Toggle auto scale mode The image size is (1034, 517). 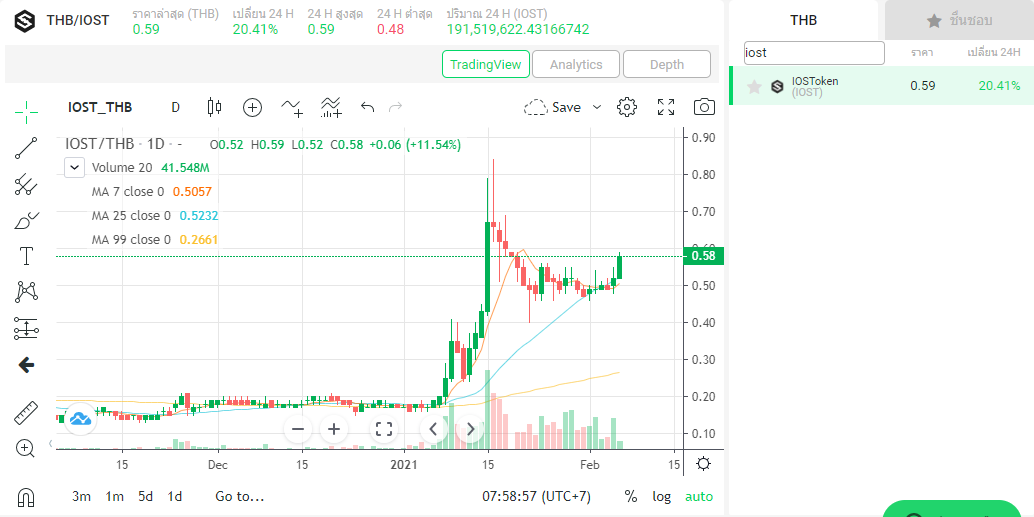pyautogui.click(x=699, y=497)
